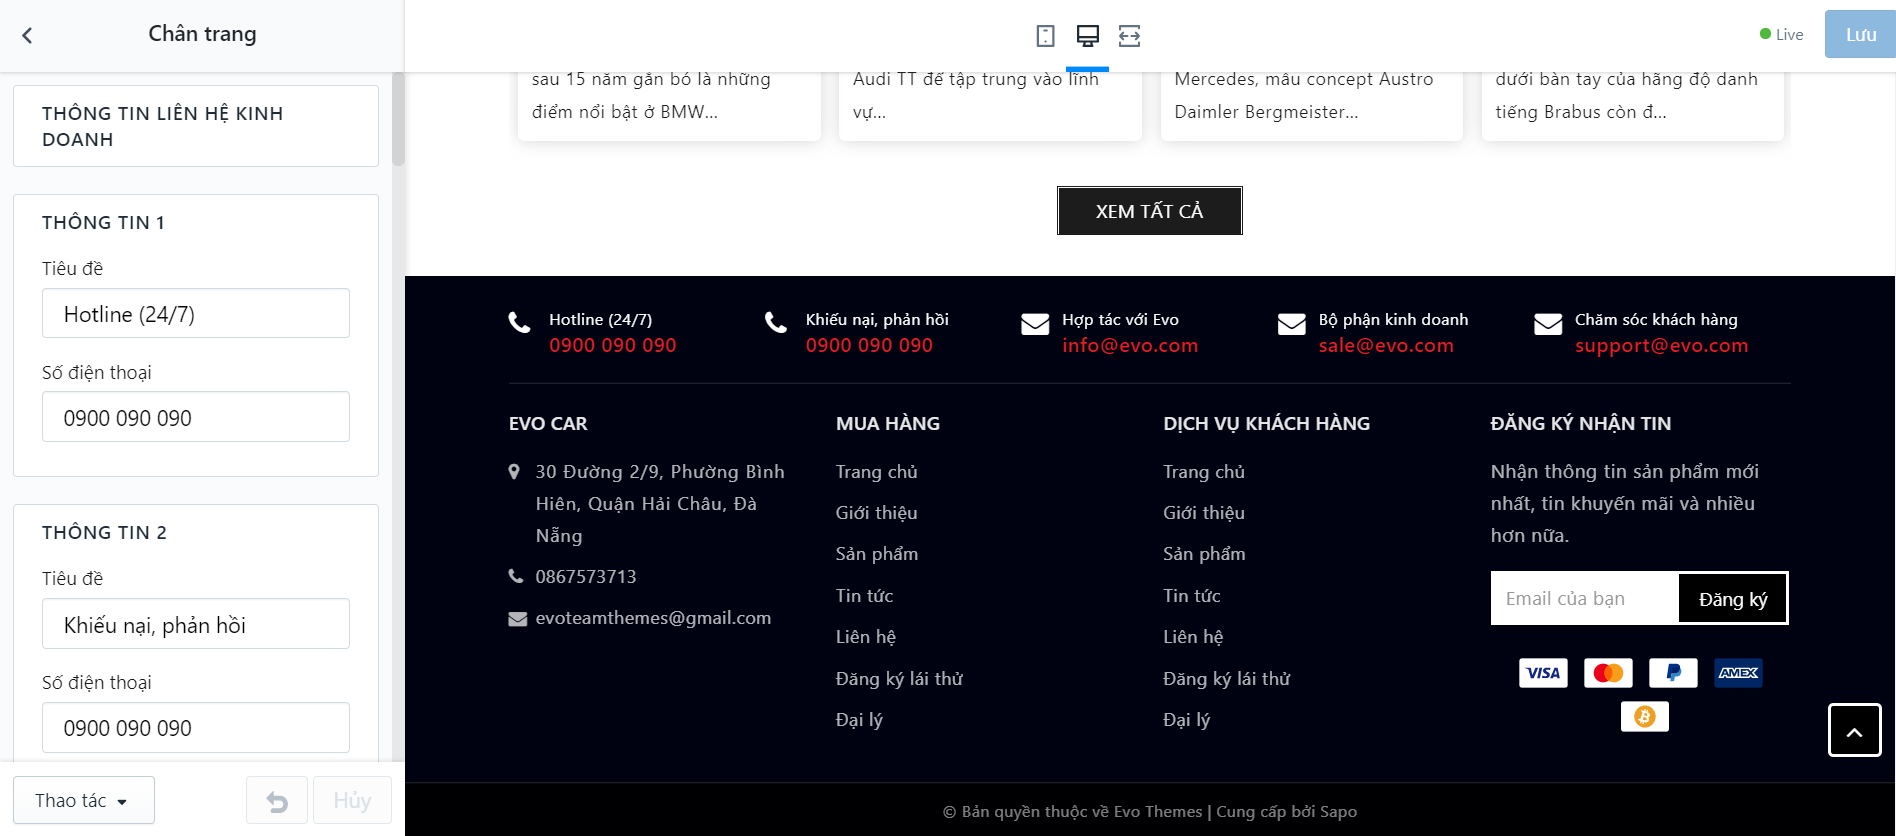Click the Amex payment icon
Viewport: 1896px width, 836px height.
point(1738,673)
